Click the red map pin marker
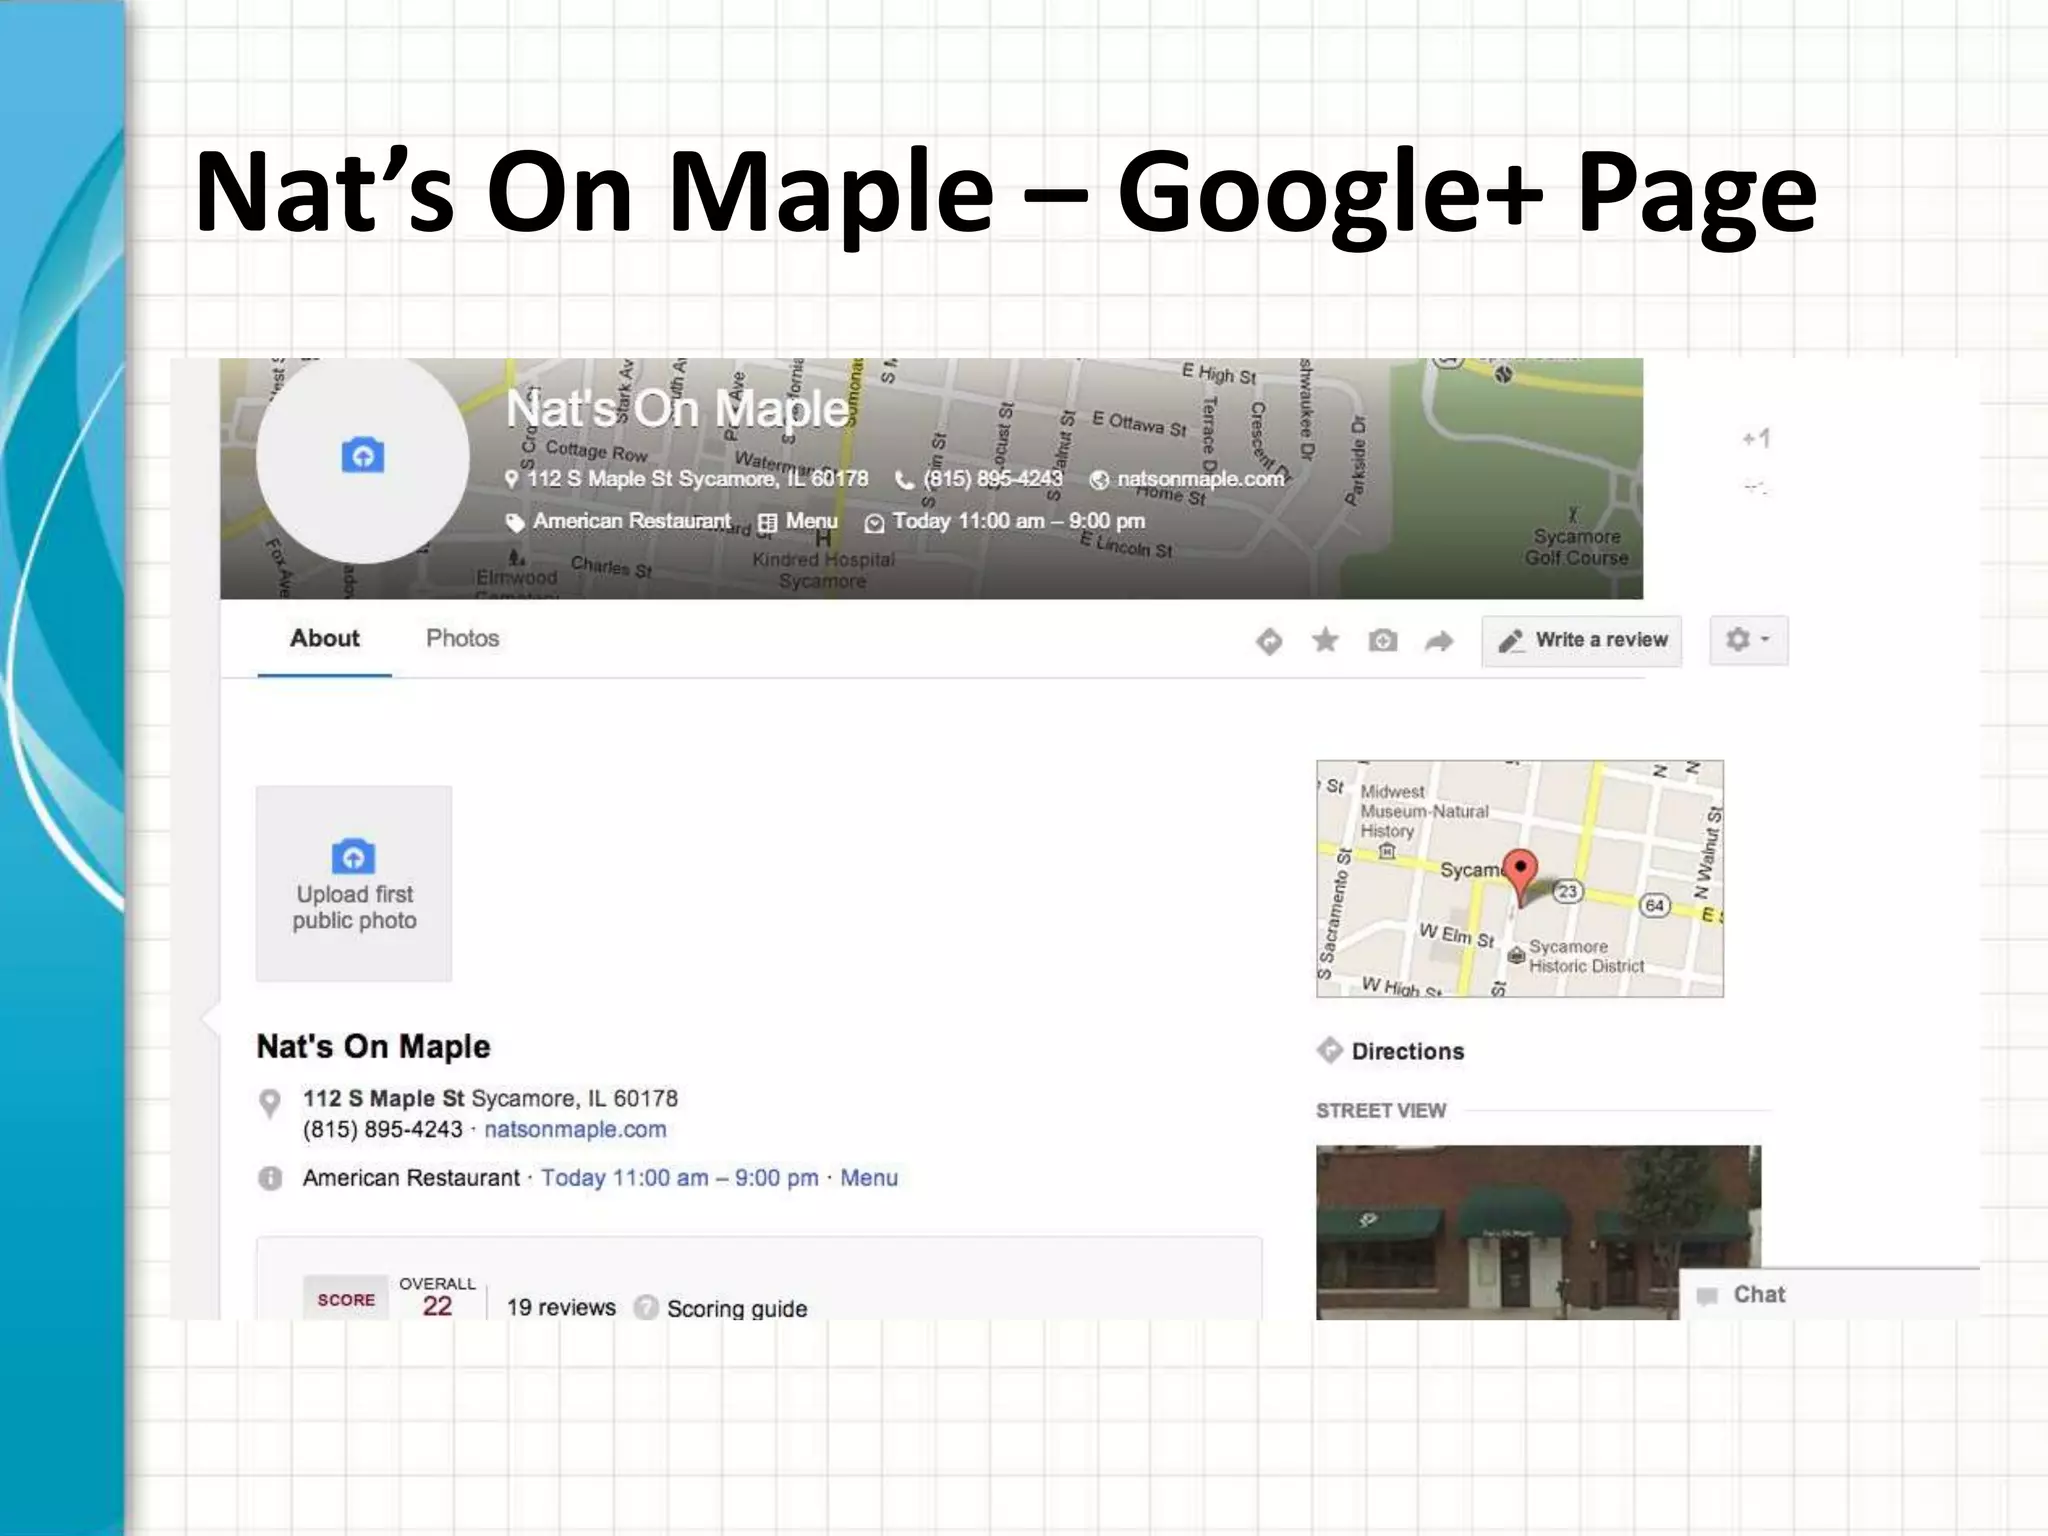 coord(1521,876)
